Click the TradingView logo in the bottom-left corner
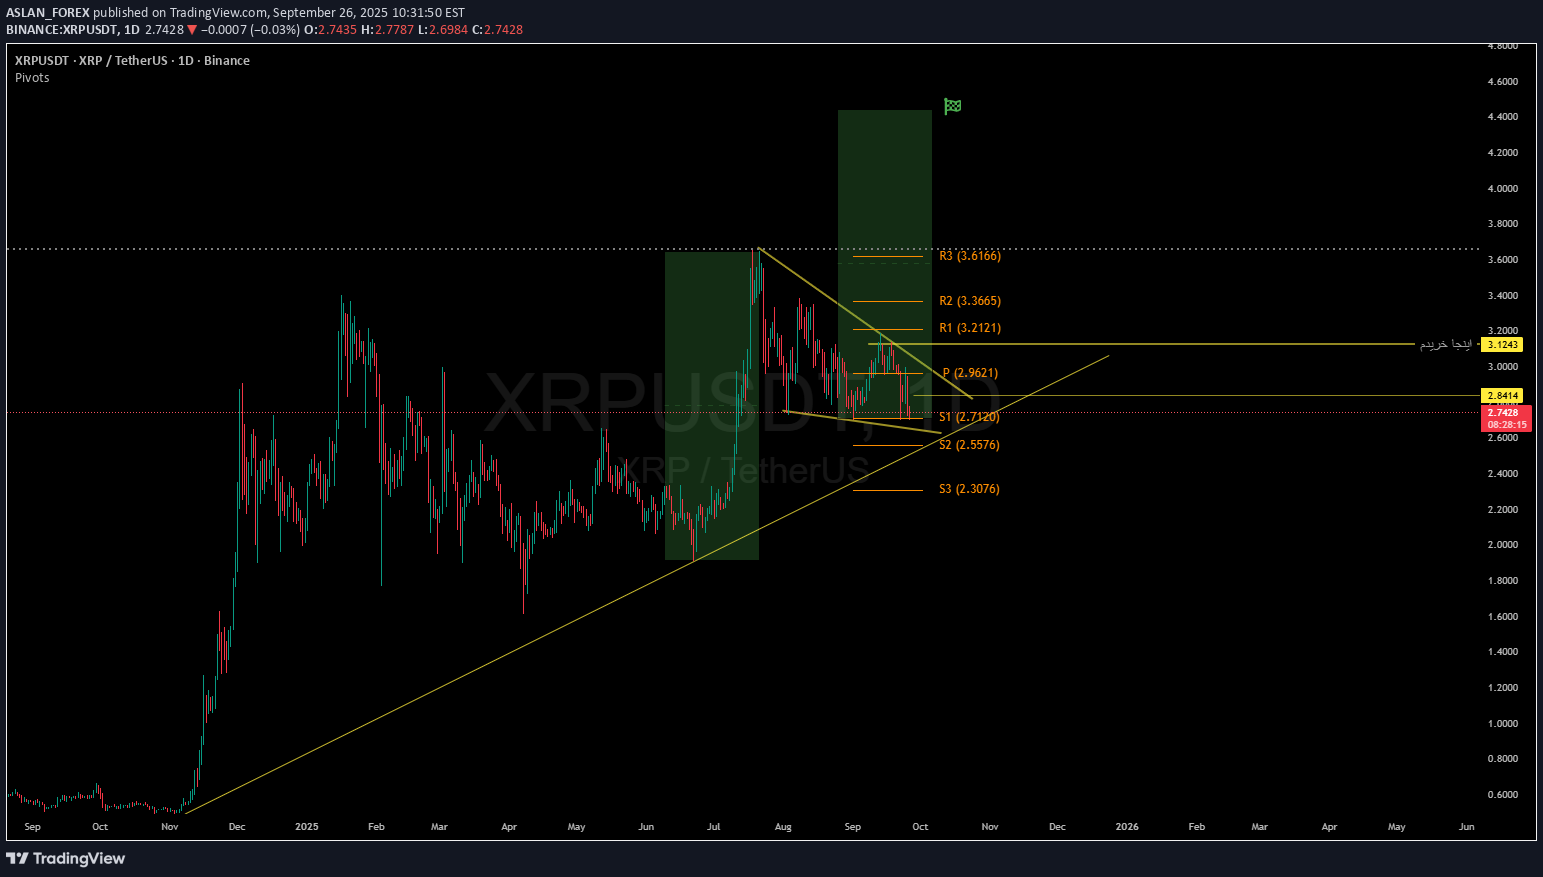 pos(66,858)
